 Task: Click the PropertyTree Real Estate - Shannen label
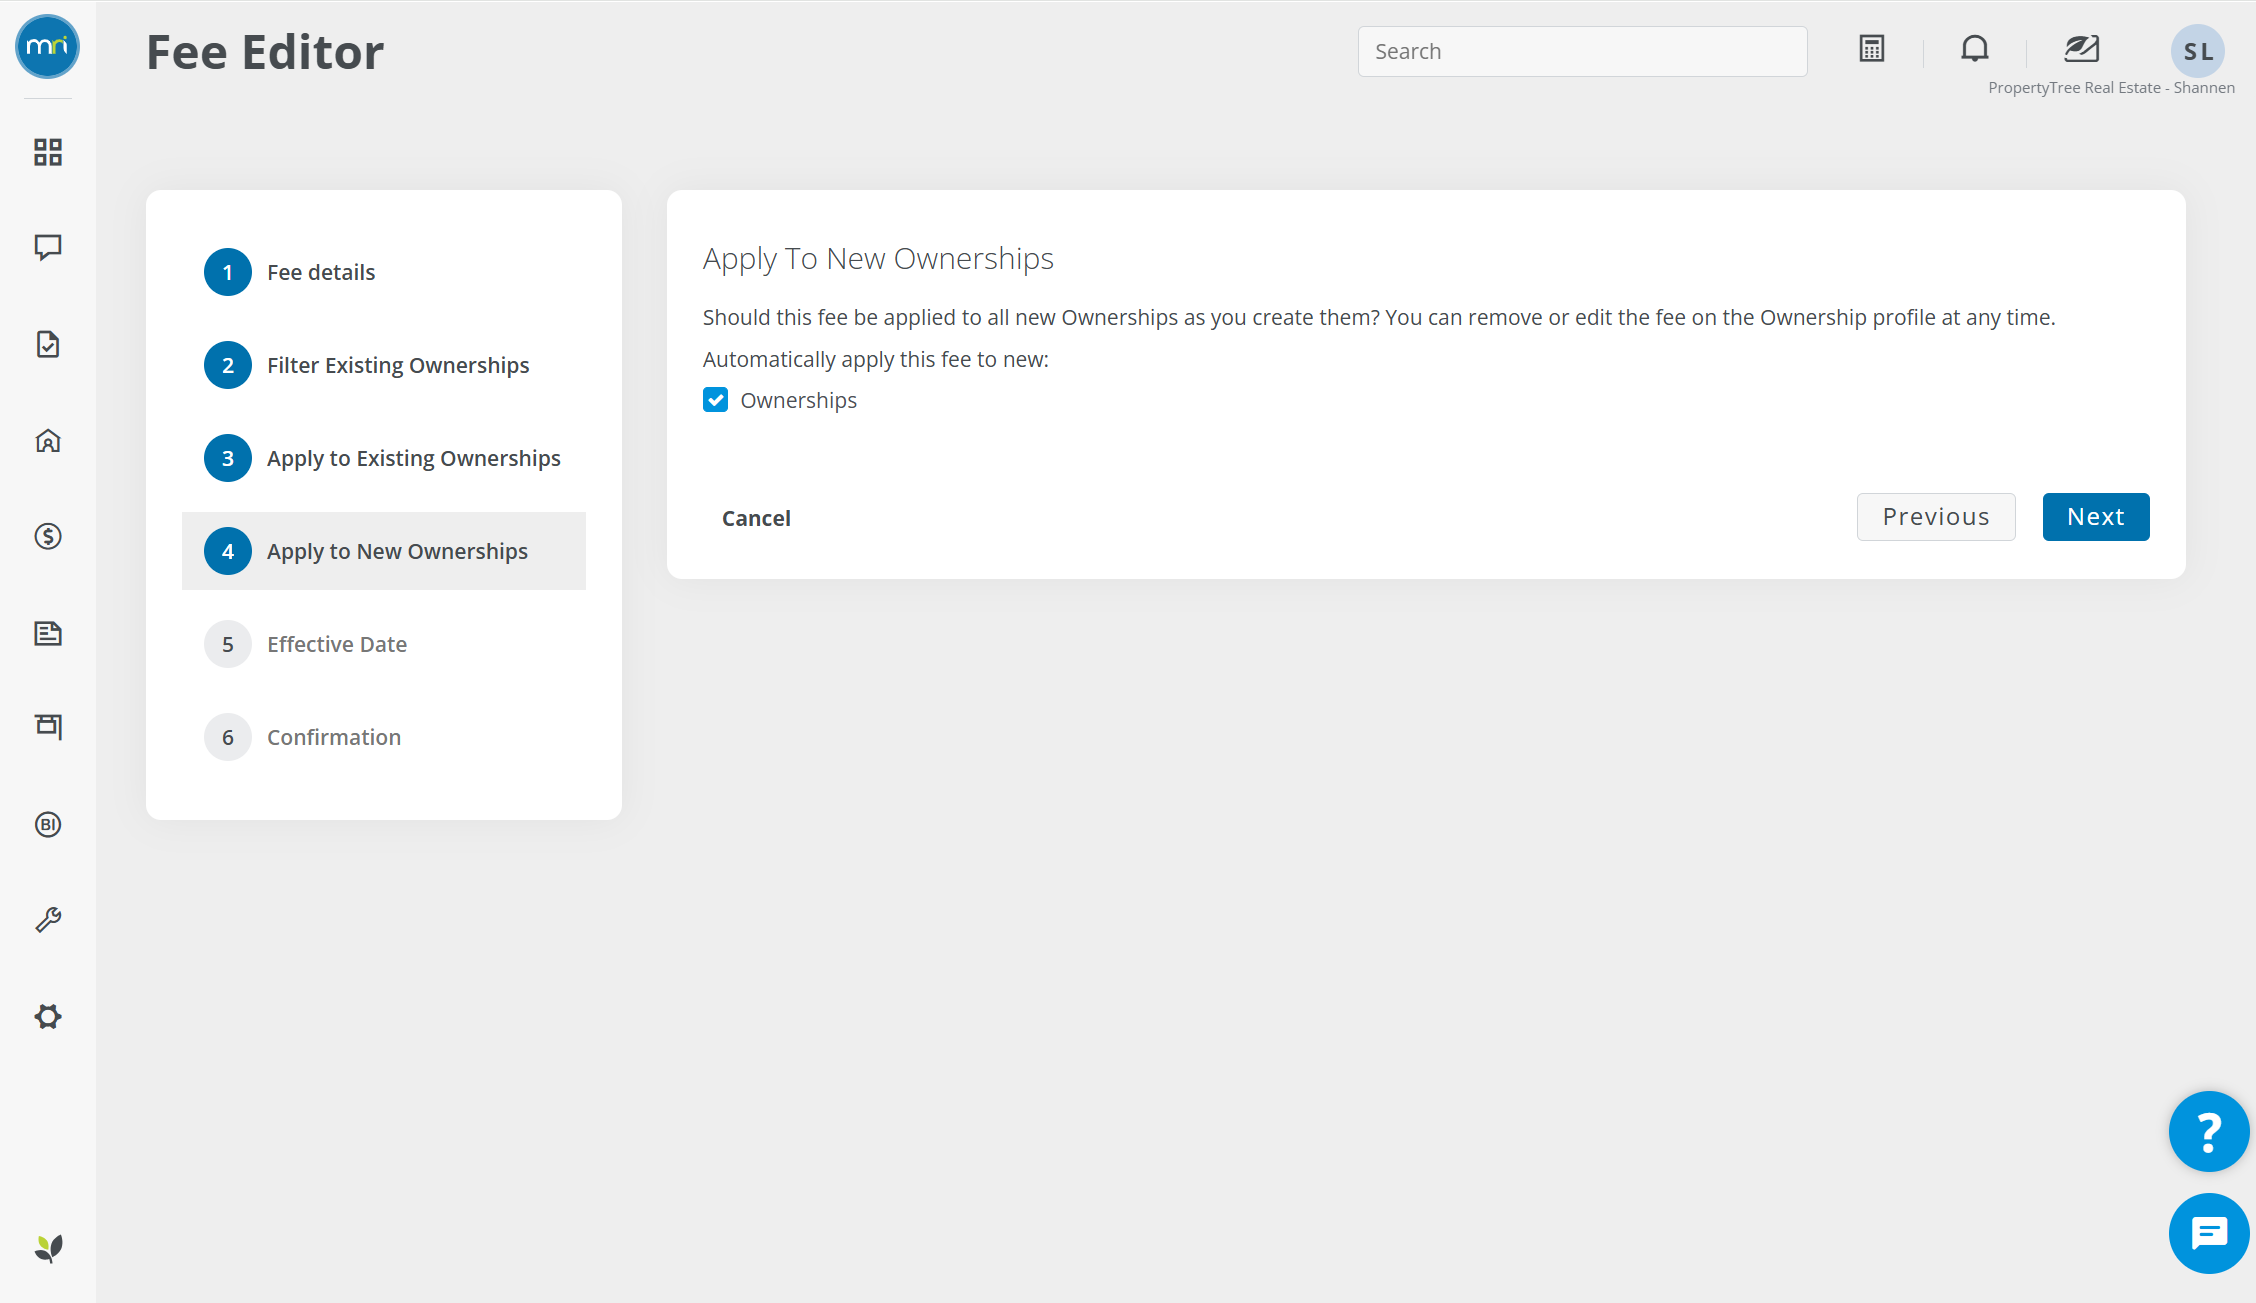point(2111,88)
